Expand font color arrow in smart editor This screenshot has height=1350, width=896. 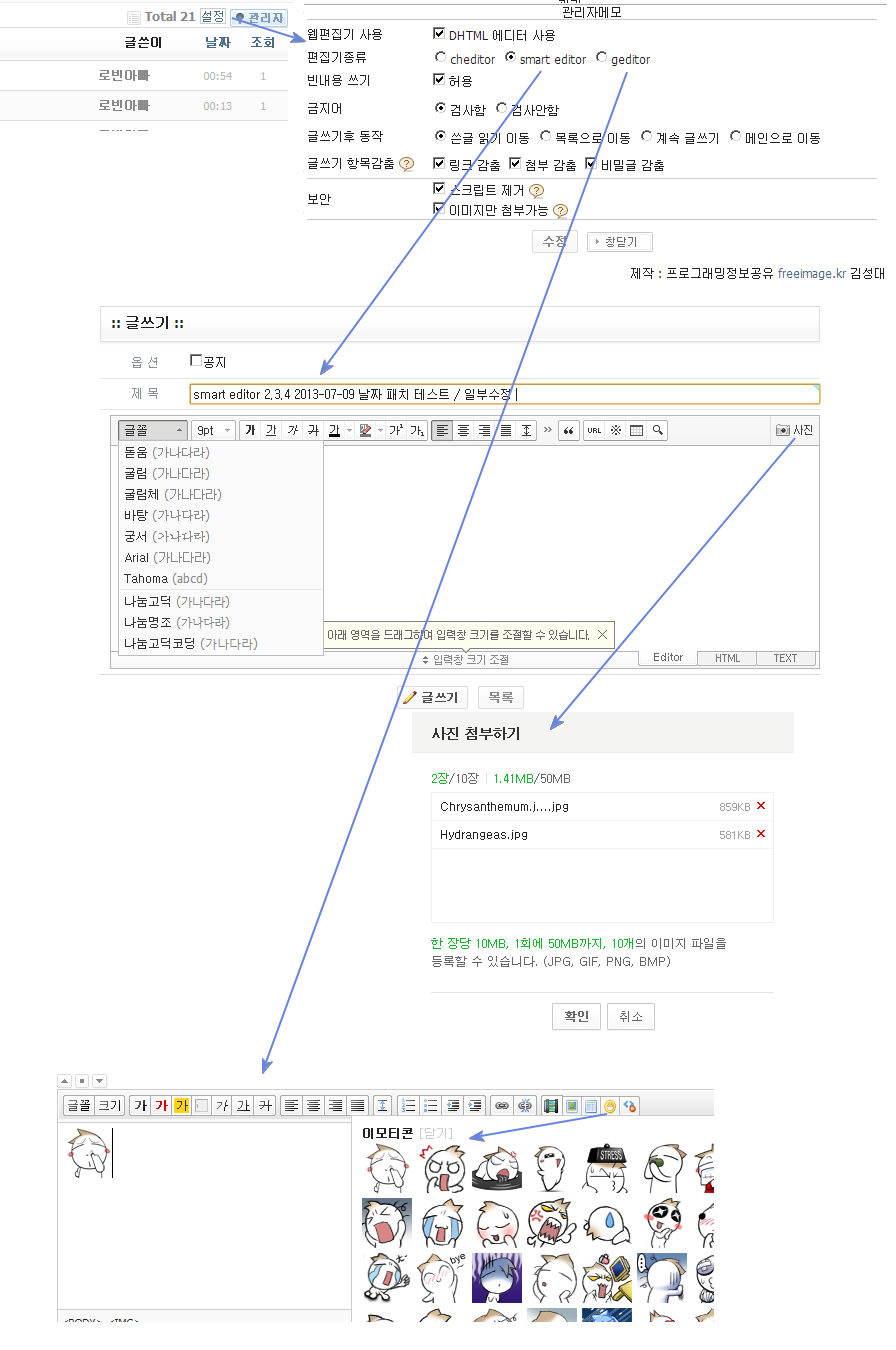point(349,430)
